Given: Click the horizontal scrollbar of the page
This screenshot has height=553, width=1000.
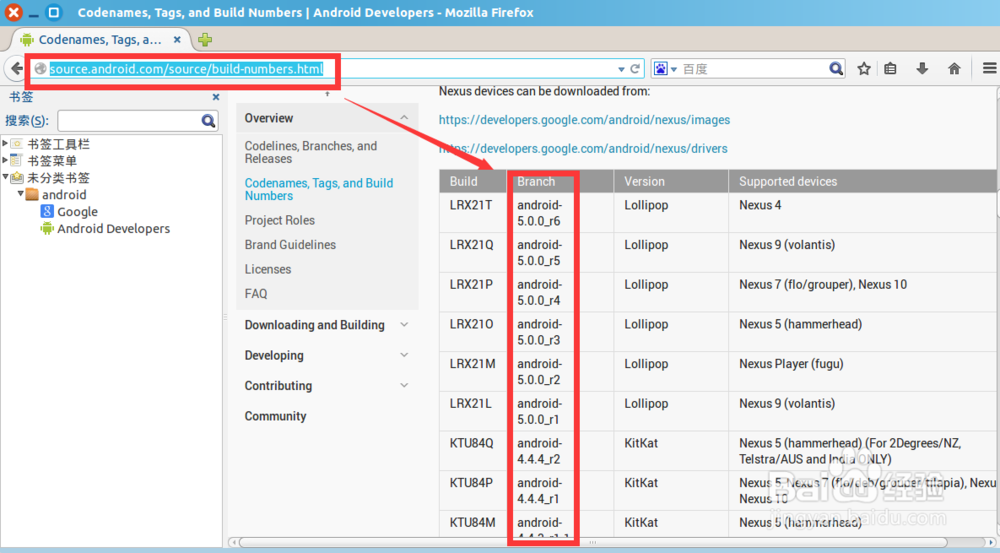Looking at the screenshot, I should pyautogui.click(x=593, y=542).
